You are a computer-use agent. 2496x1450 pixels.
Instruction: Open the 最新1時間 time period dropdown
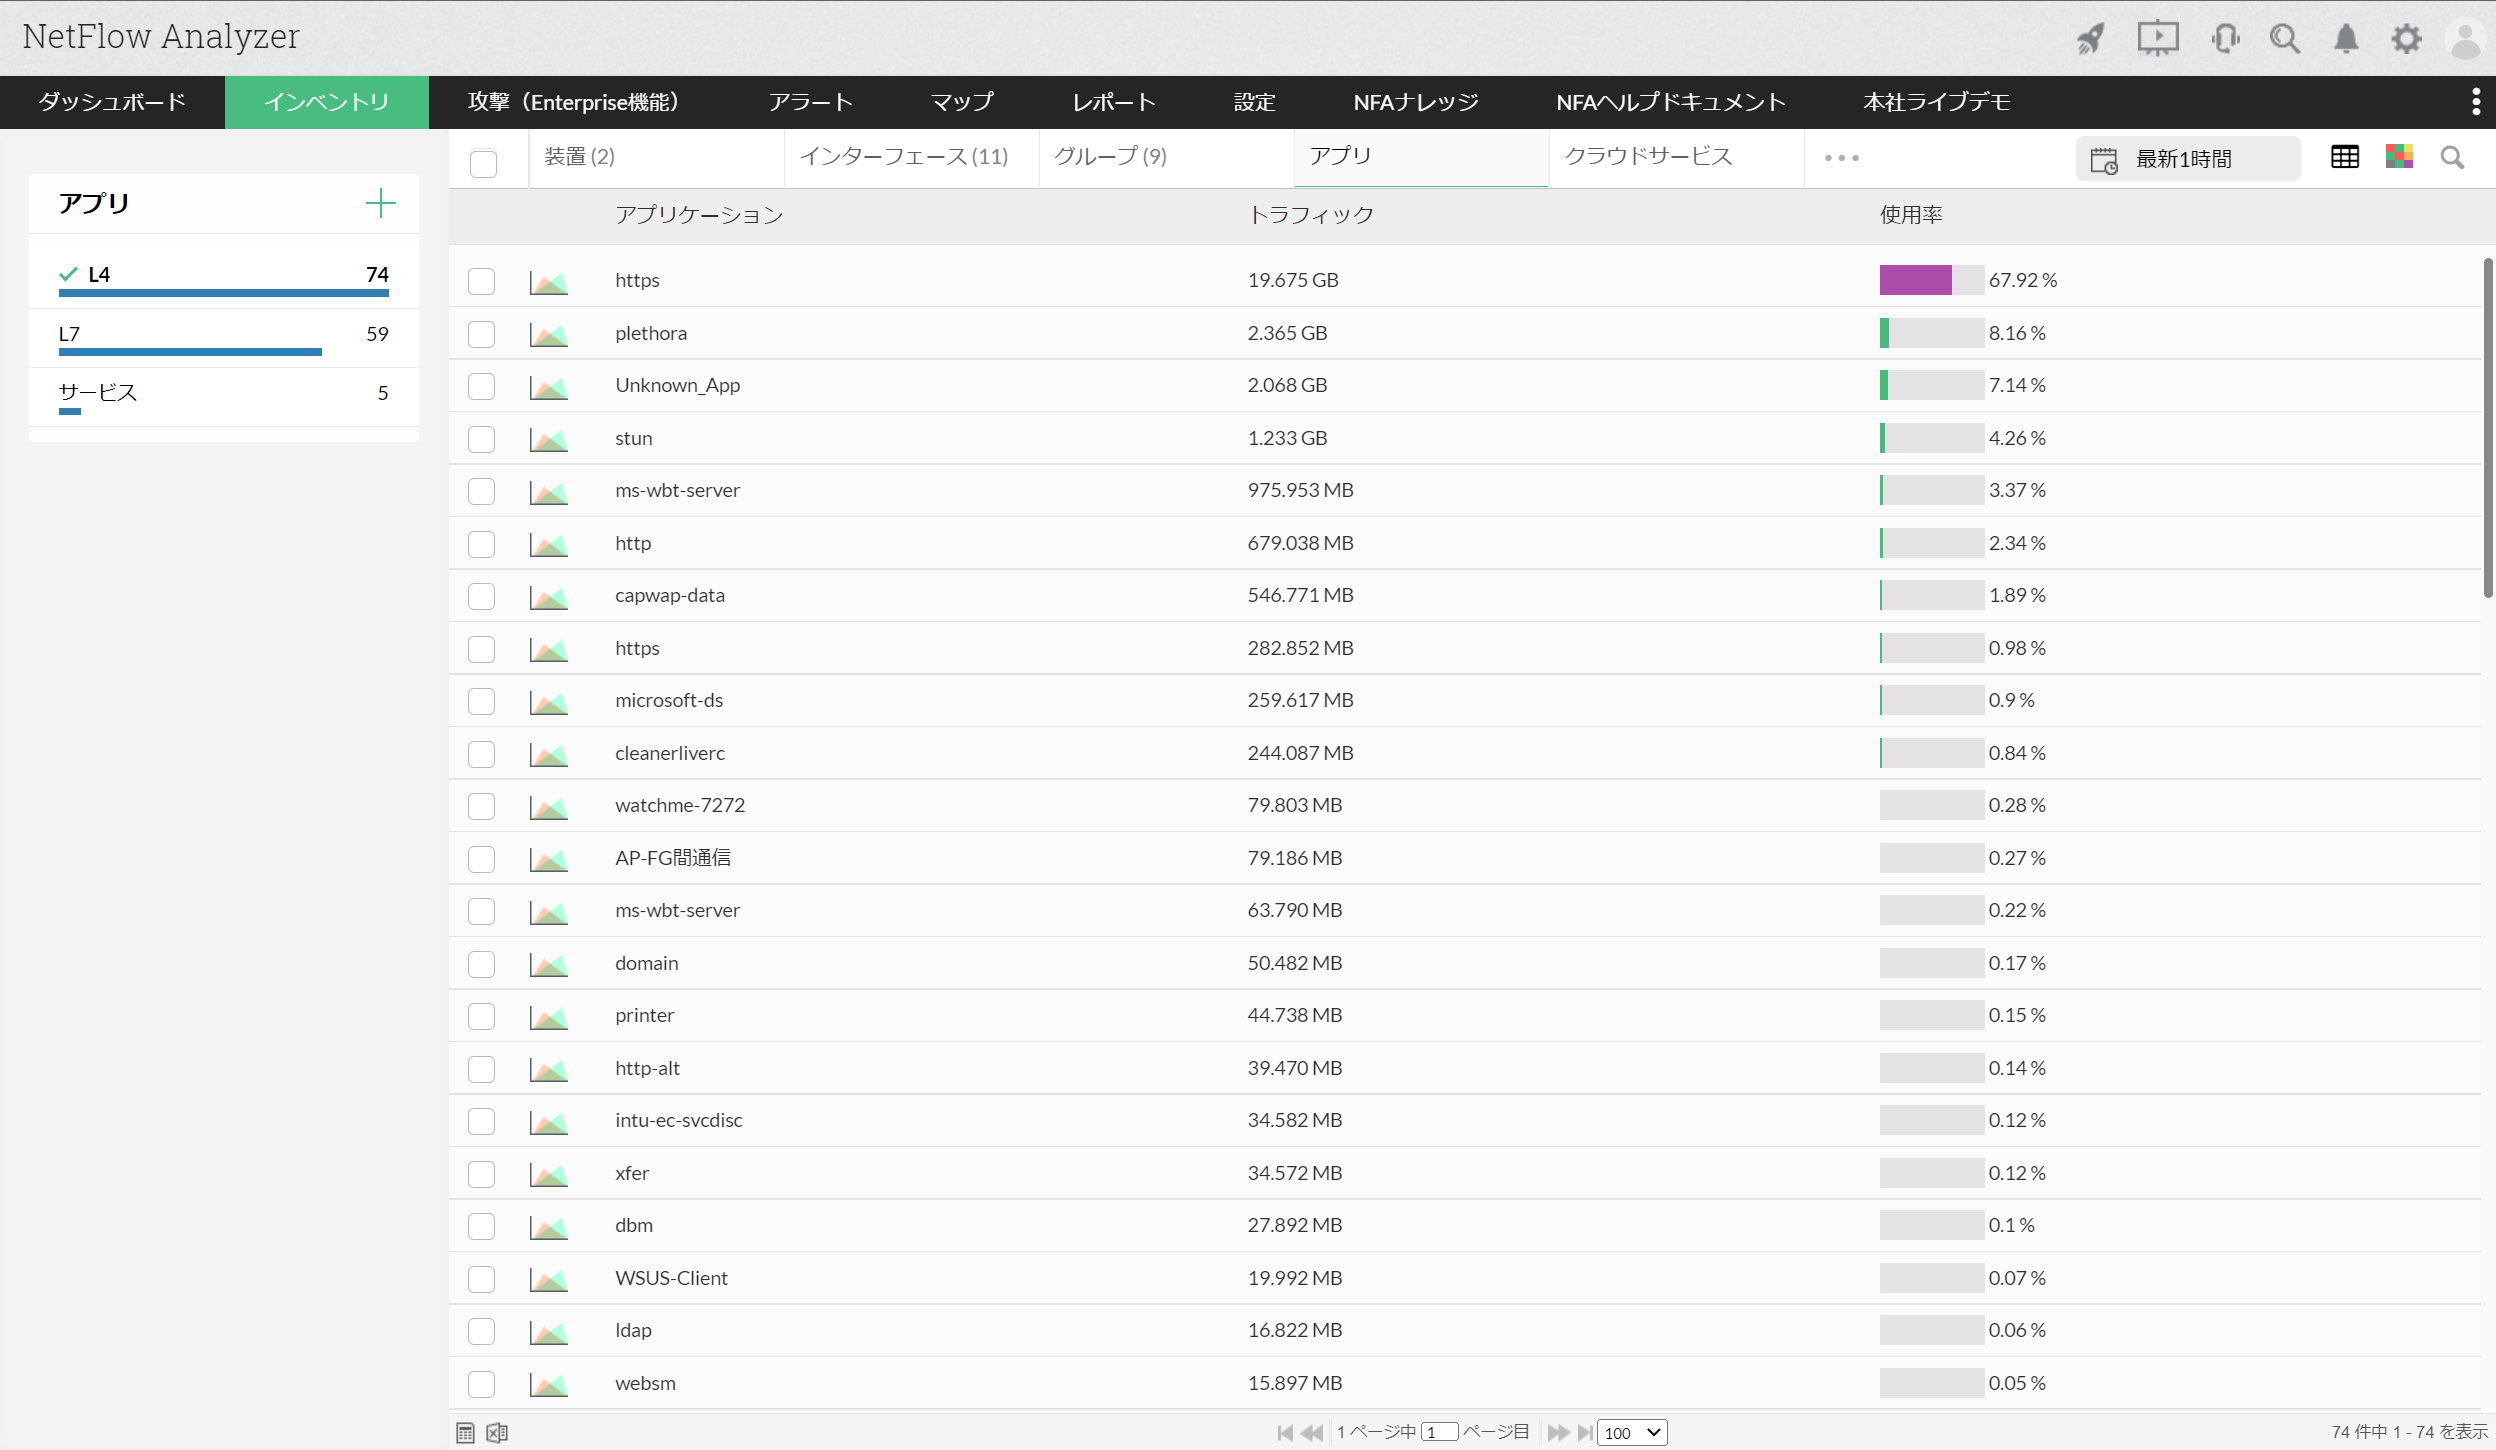[x=2186, y=159]
